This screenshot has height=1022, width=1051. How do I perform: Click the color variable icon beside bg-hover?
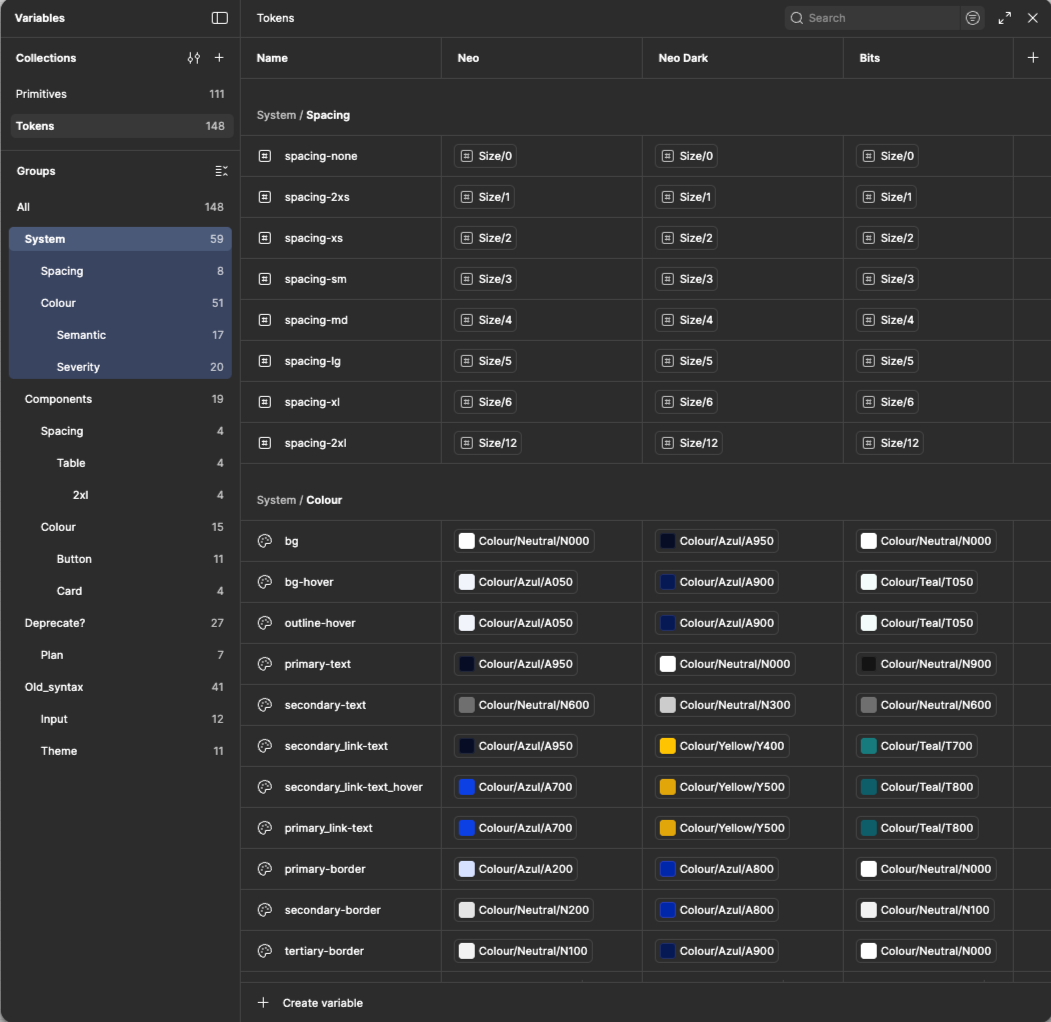[264, 581]
